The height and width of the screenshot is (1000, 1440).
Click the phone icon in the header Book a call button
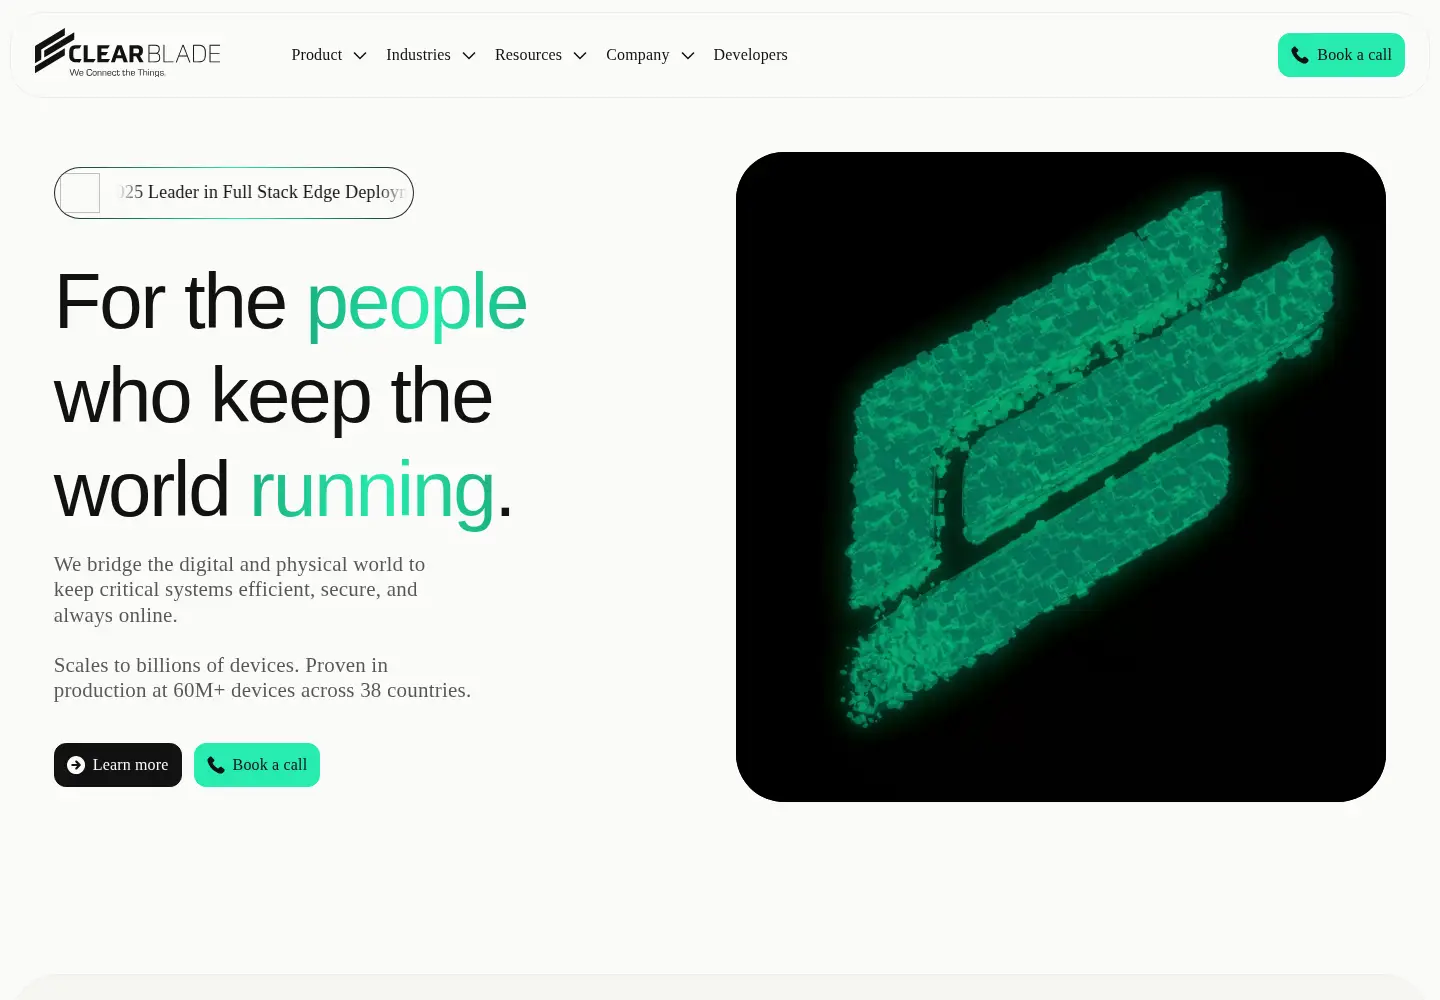point(1299,55)
